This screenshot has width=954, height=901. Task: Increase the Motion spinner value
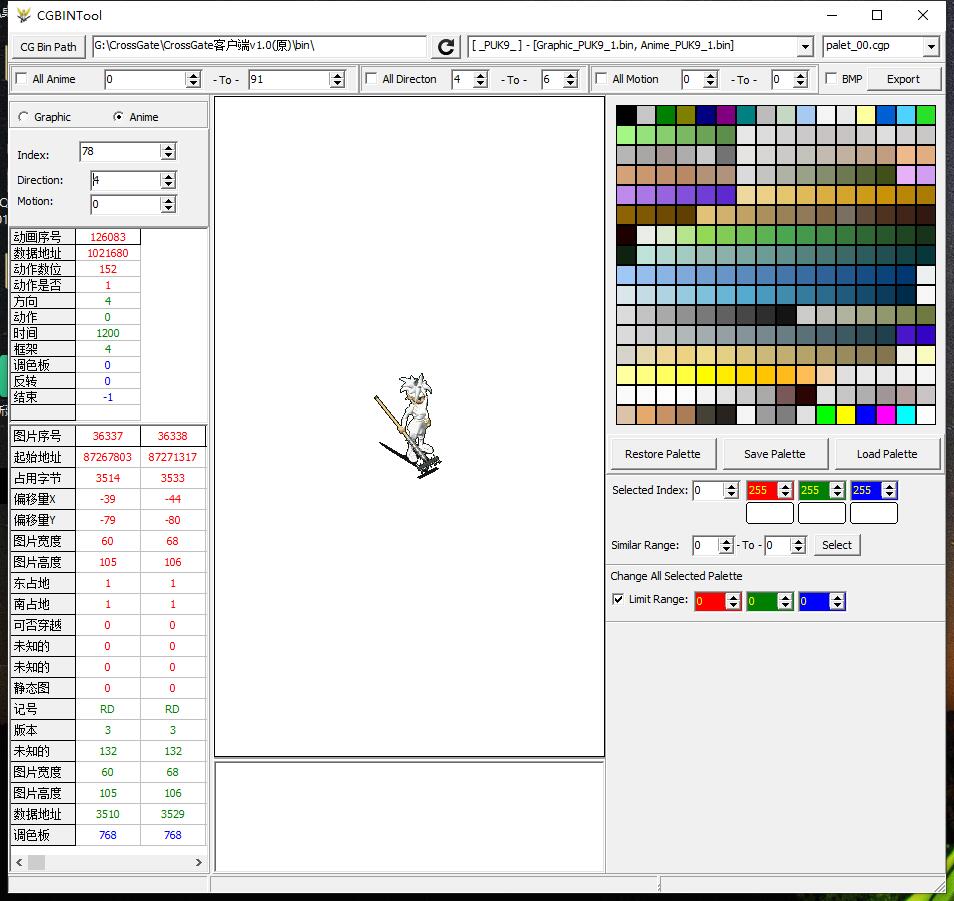pyautogui.click(x=168, y=200)
